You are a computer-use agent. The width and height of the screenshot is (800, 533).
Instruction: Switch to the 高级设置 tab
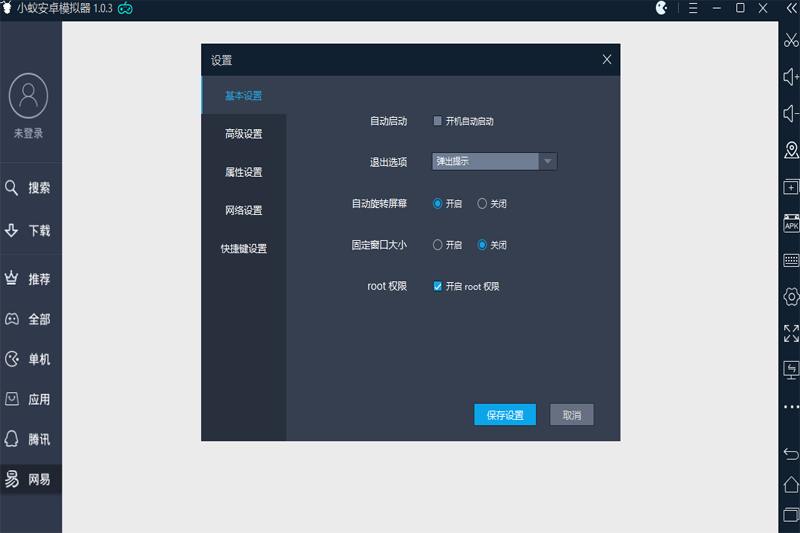(x=244, y=134)
